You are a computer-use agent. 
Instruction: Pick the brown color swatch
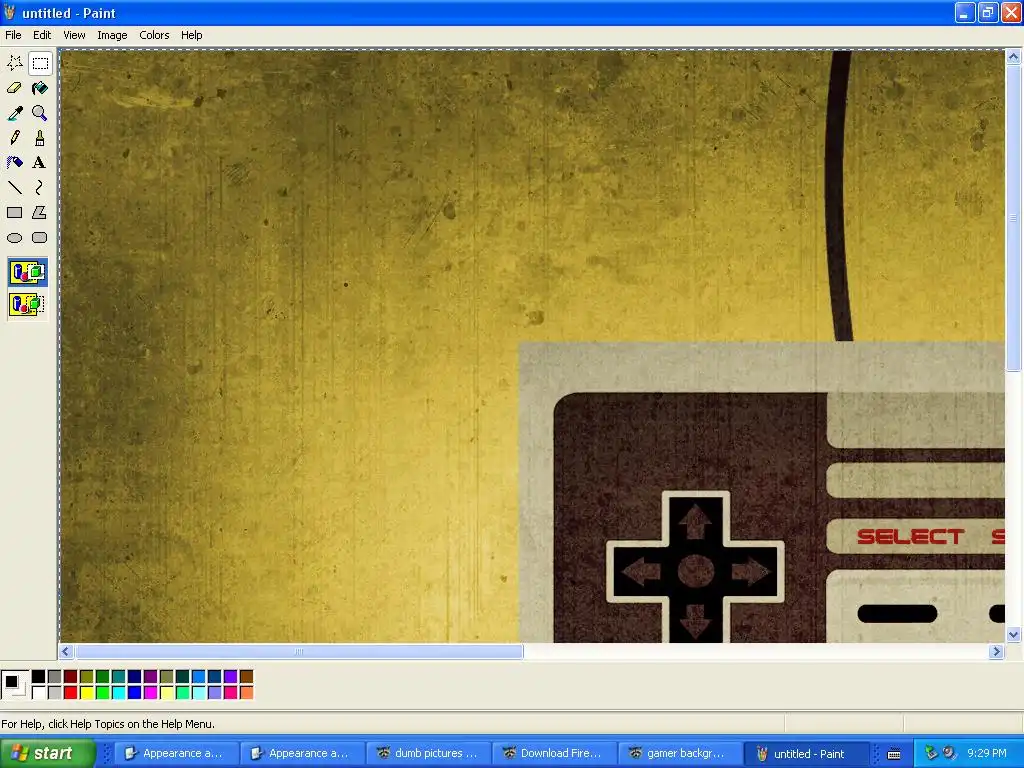(246, 677)
